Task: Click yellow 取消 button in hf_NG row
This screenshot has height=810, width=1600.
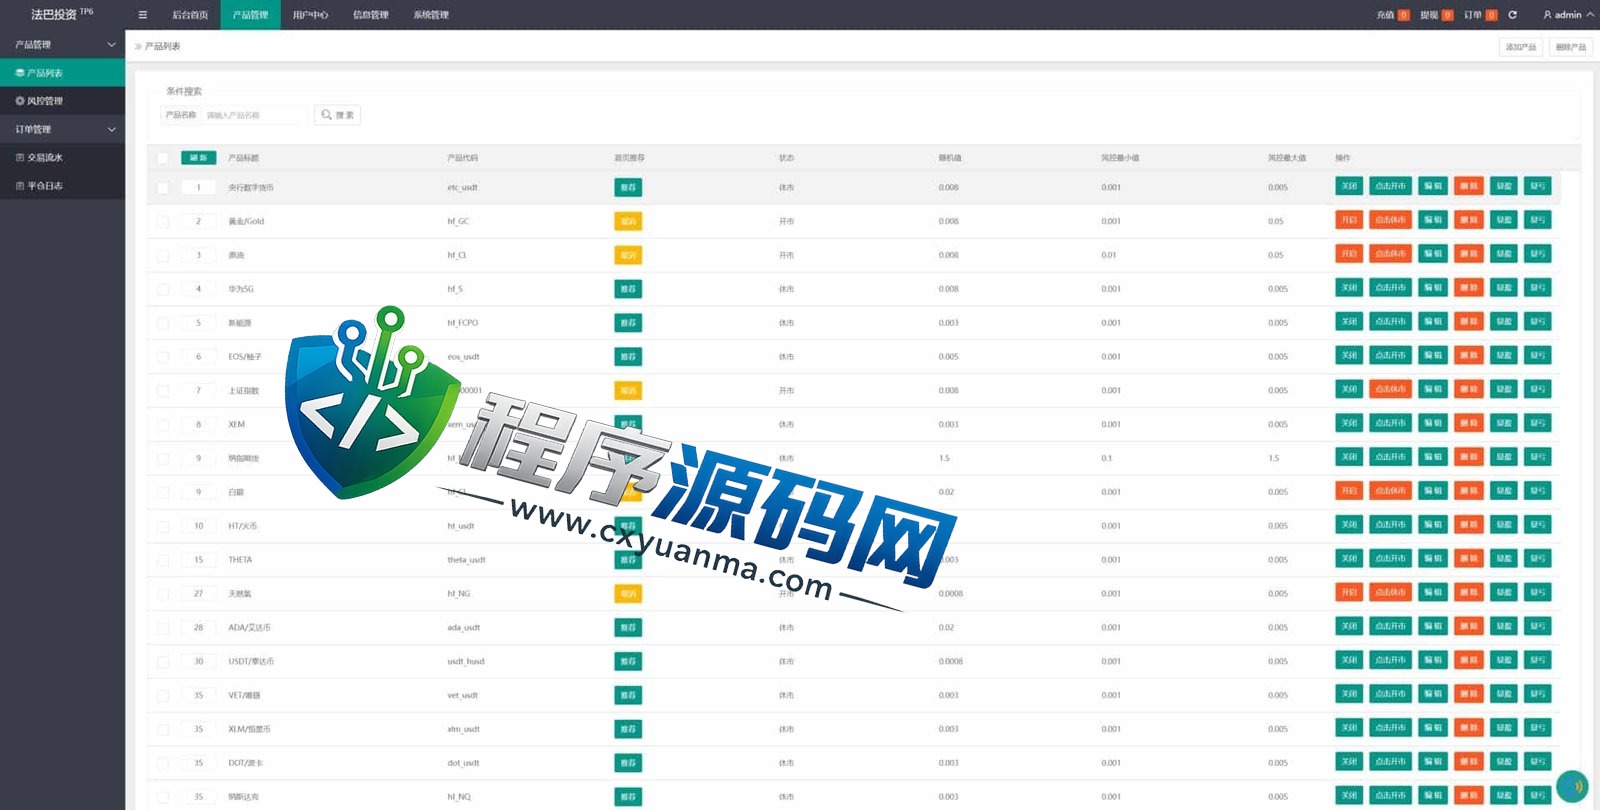Action: (628, 594)
